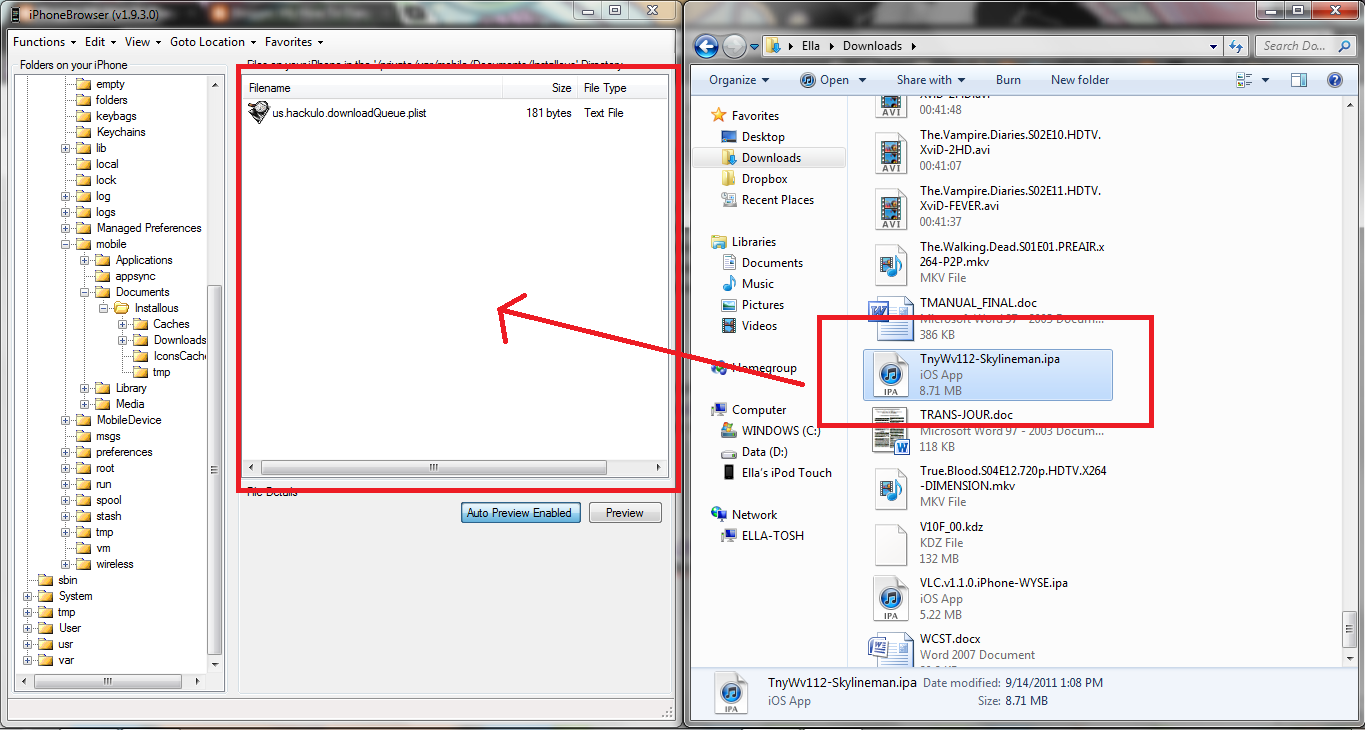The image size is (1365, 730).
Task: Click the plist file's icon in the file list
Action: [258, 112]
